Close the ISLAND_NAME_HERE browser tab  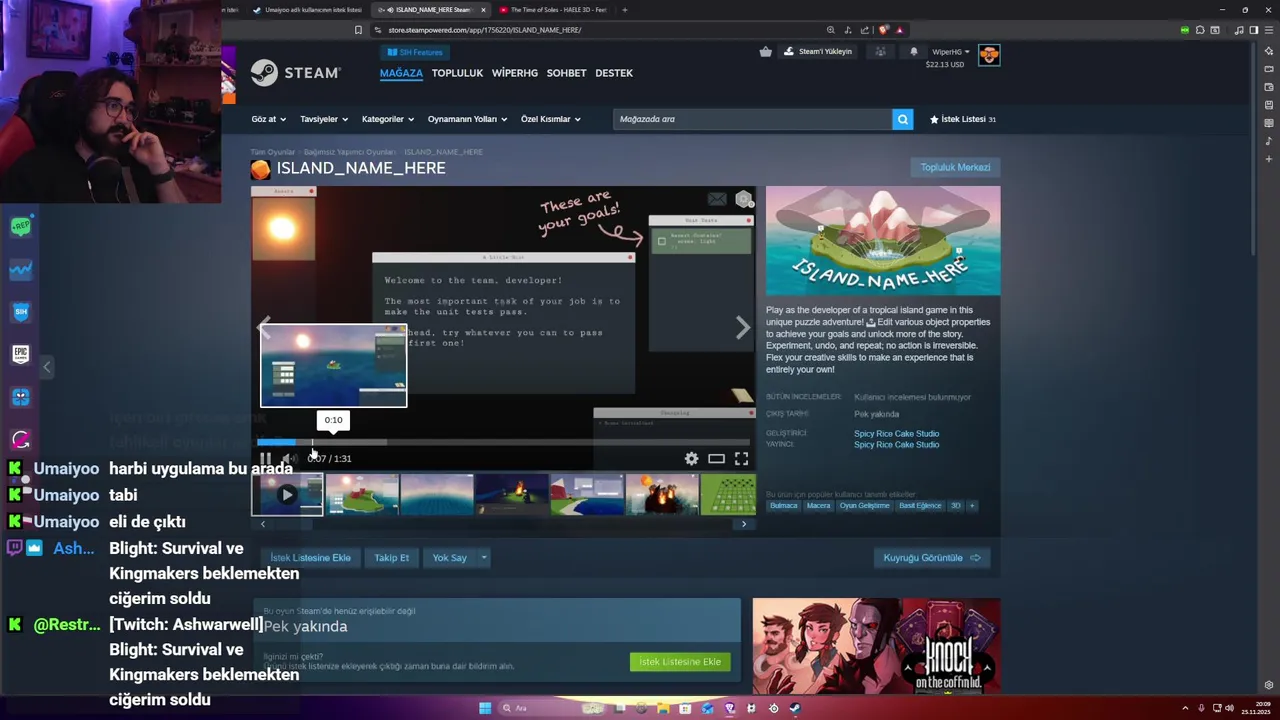click(483, 10)
